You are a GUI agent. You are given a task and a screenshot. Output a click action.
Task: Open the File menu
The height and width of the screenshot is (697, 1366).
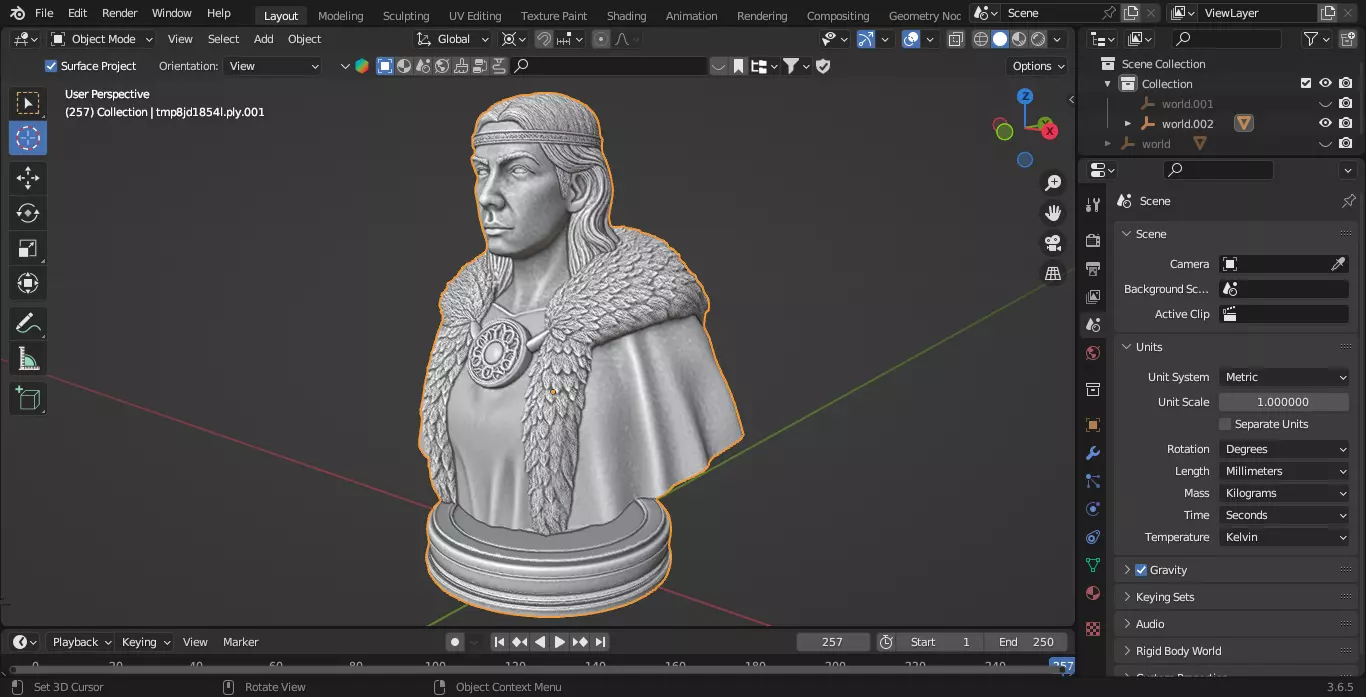pyautogui.click(x=44, y=13)
